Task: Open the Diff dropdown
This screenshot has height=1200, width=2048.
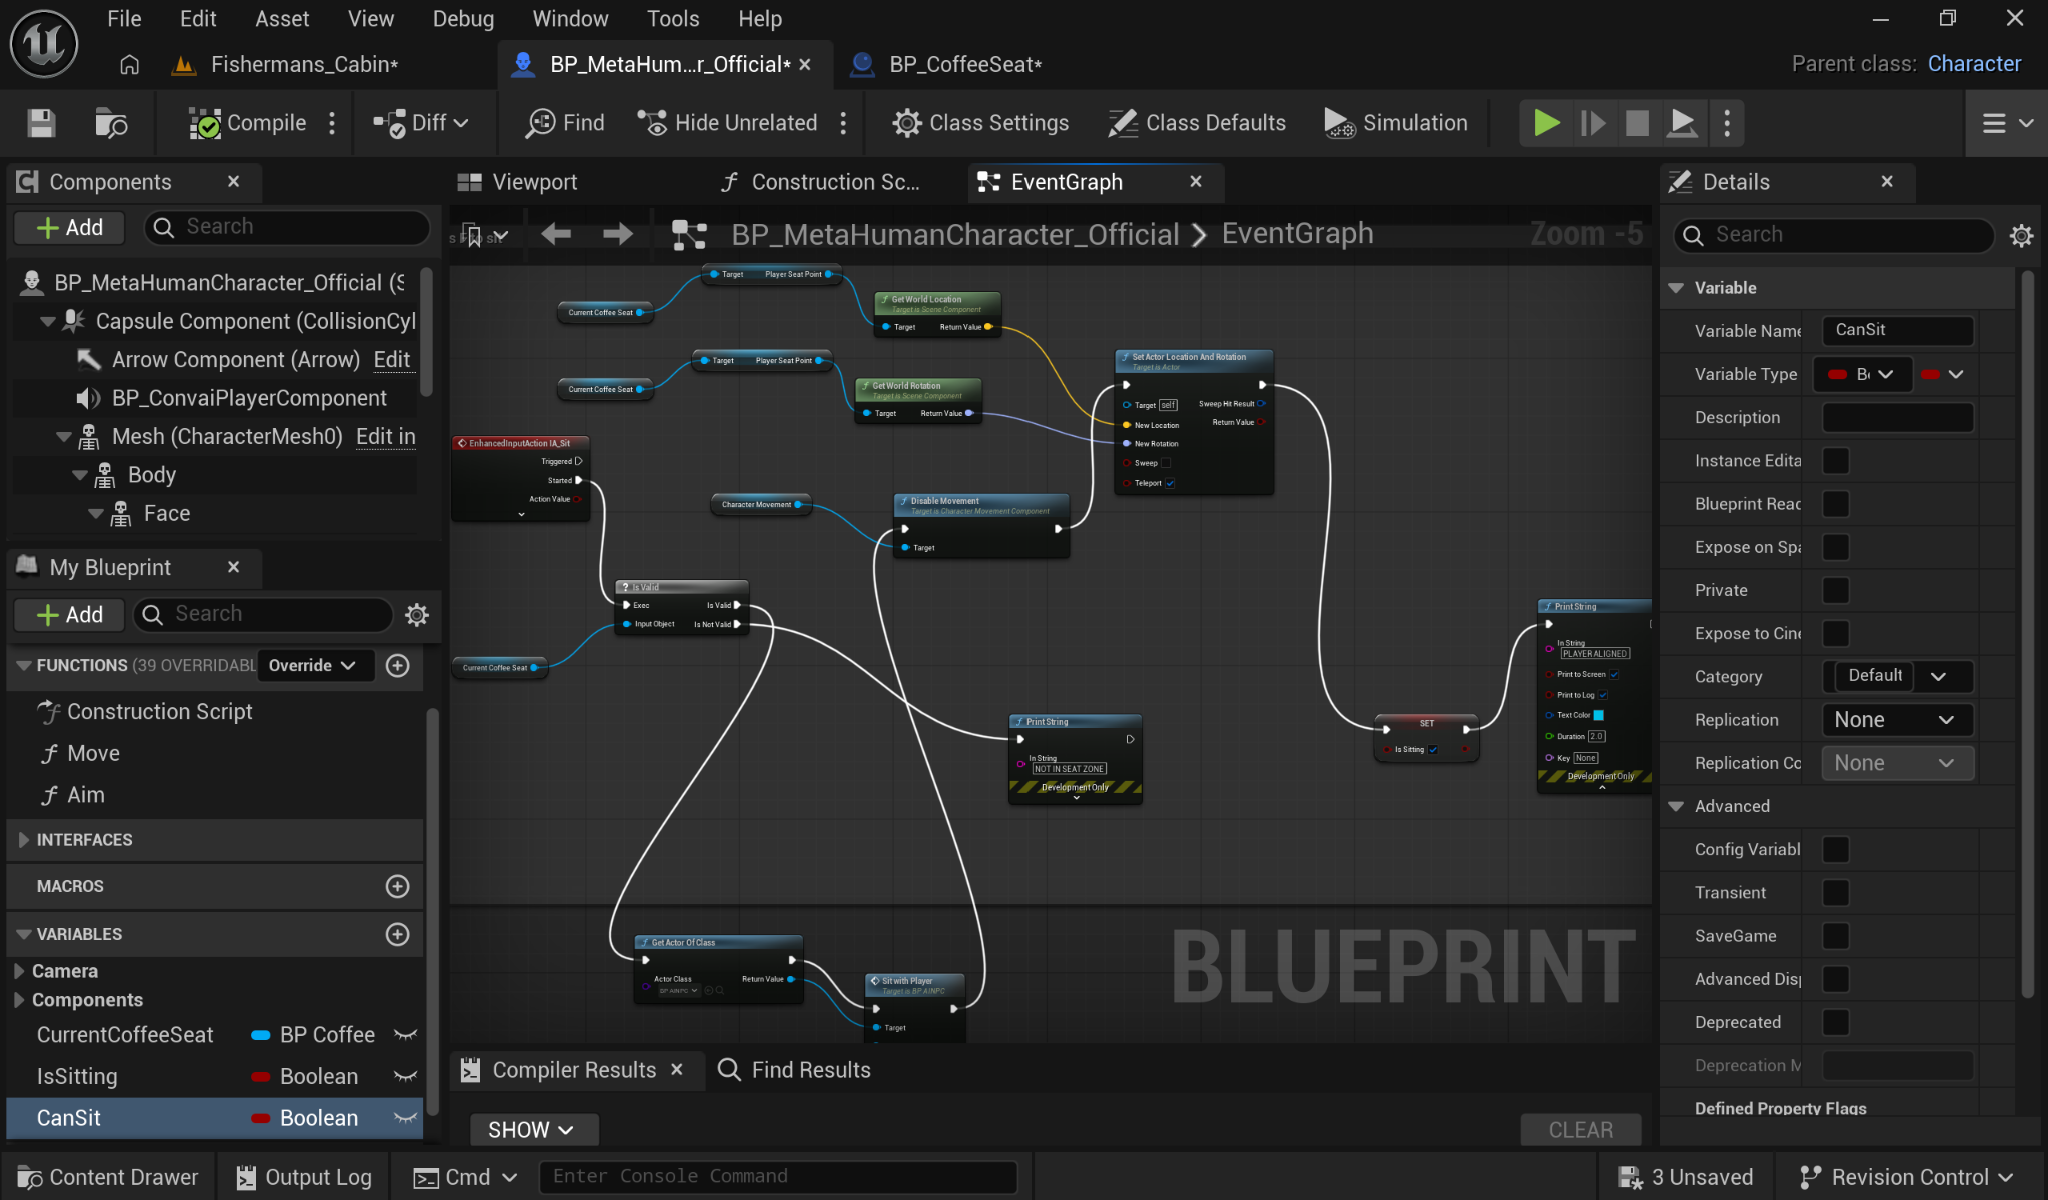Action: 421,123
